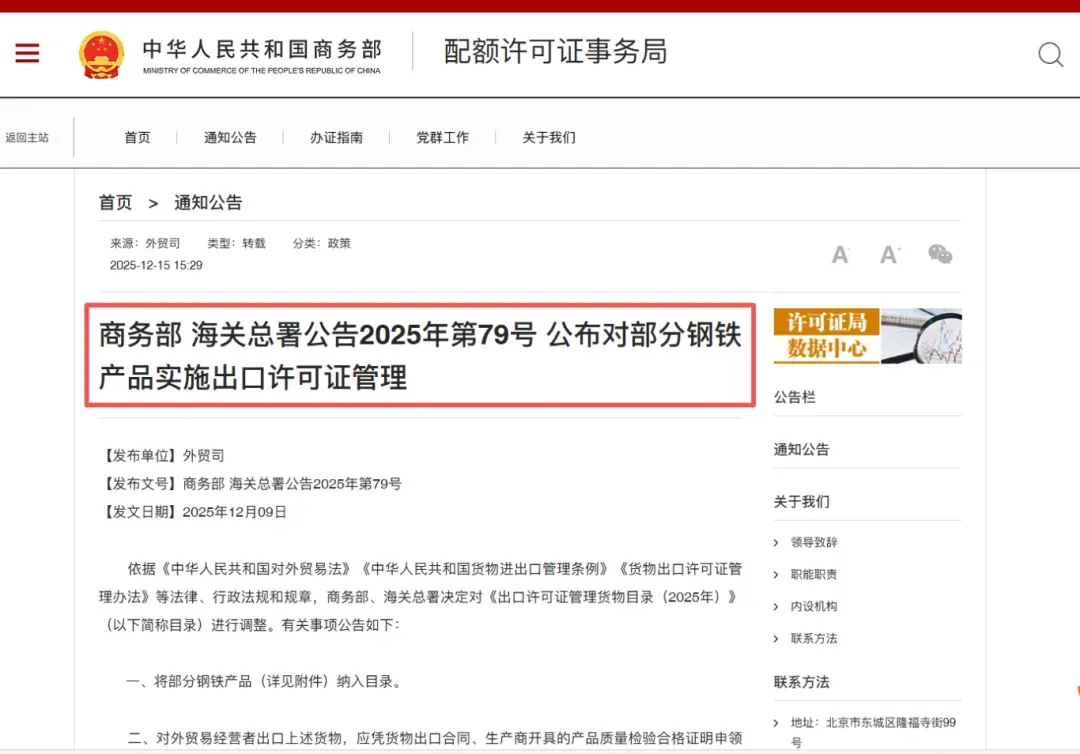This screenshot has height=754, width=1080.
Task: Click the line 一、将部分钢铁产品（详见附件）纳入目录。
Action: (266, 682)
